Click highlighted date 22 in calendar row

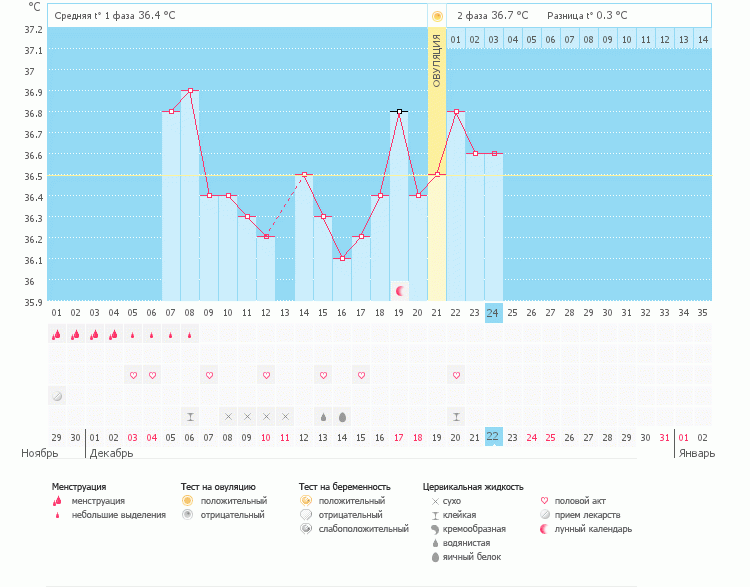[494, 437]
